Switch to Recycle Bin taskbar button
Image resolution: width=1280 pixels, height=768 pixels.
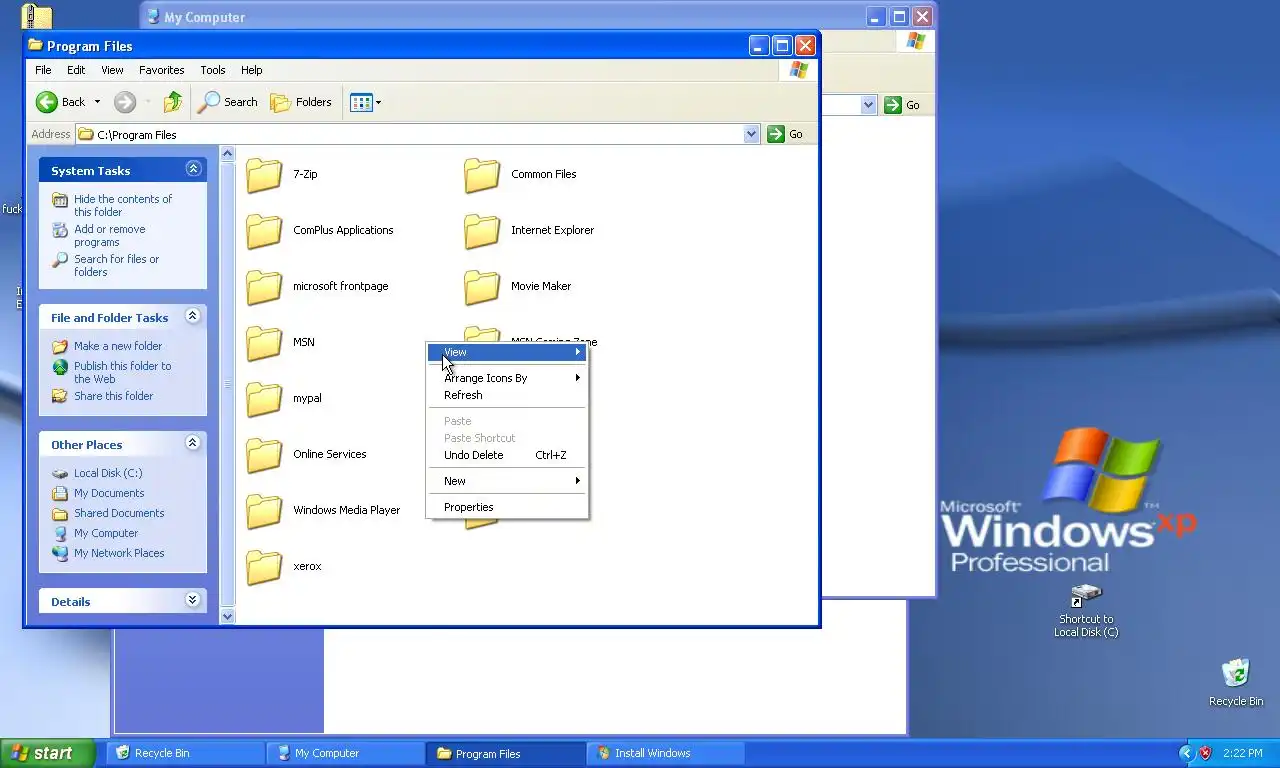pos(186,753)
